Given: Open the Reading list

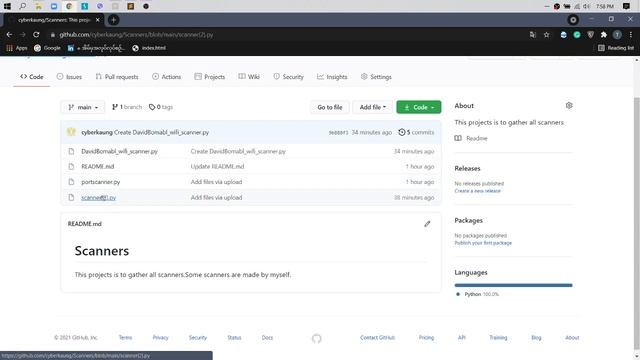Looking at the screenshot, I should (x=616, y=48).
